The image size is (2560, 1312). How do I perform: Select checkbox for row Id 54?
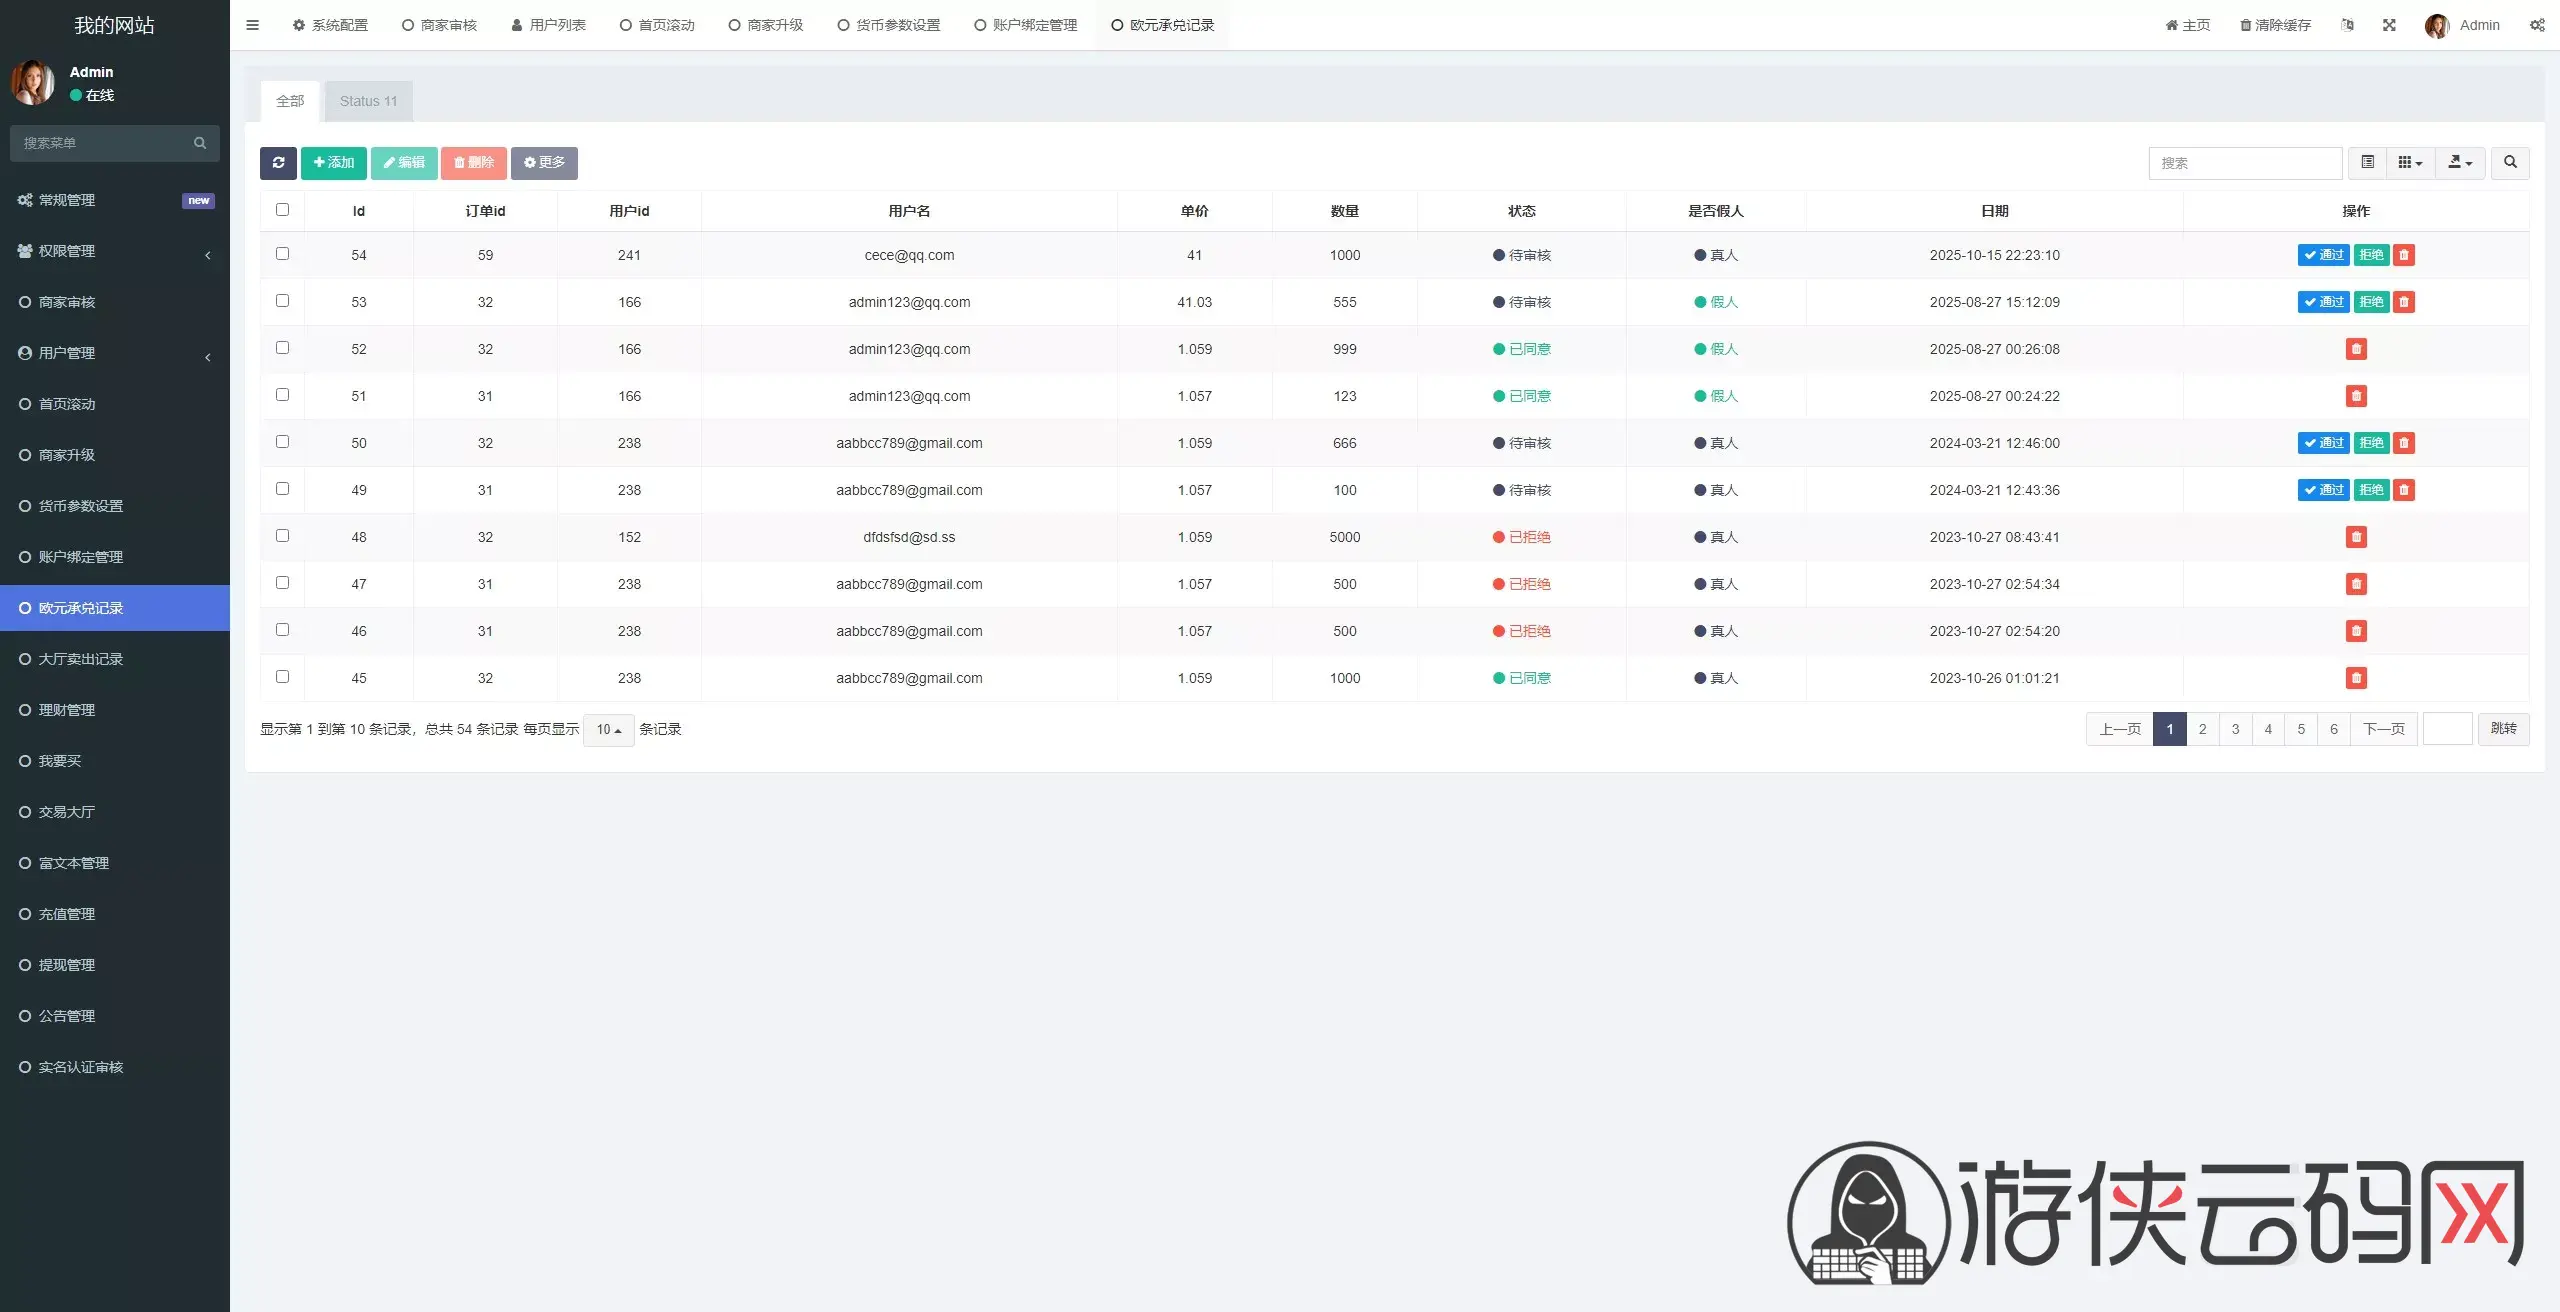282,254
